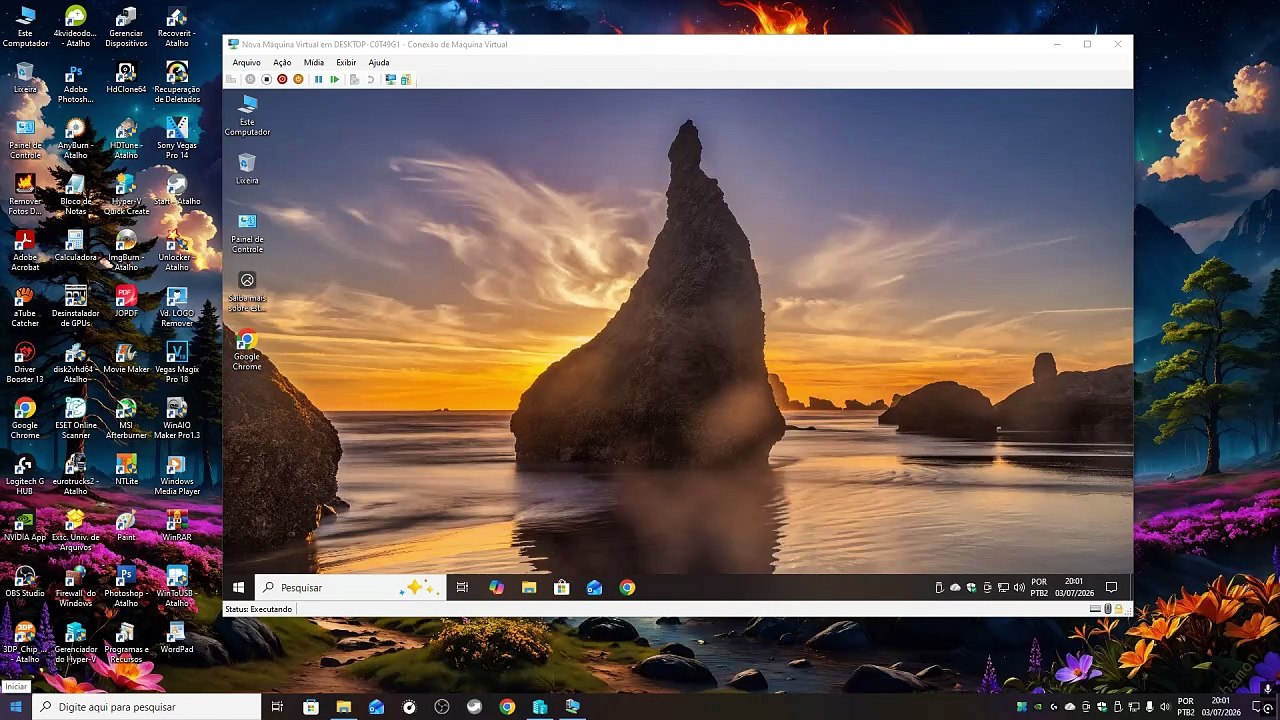Open the Ação menu
The height and width of the screenshot is (720, 1280).
[x=282, y=62]
